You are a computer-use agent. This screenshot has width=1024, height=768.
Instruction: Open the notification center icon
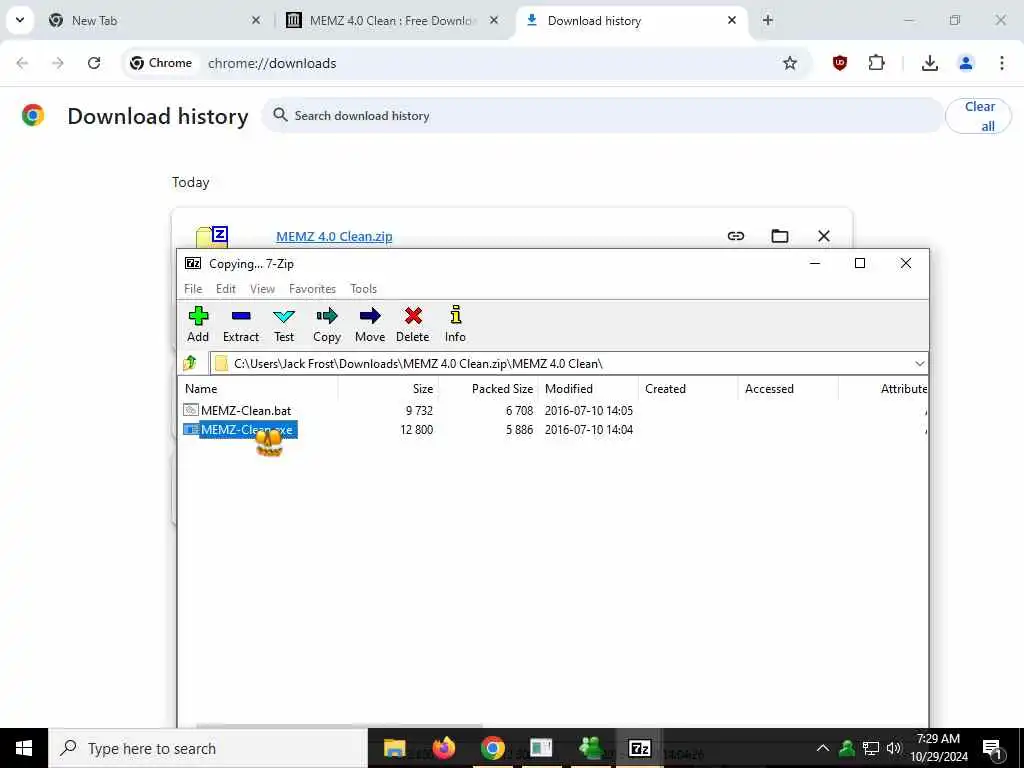pyautogui.click(x=992, y=748)
